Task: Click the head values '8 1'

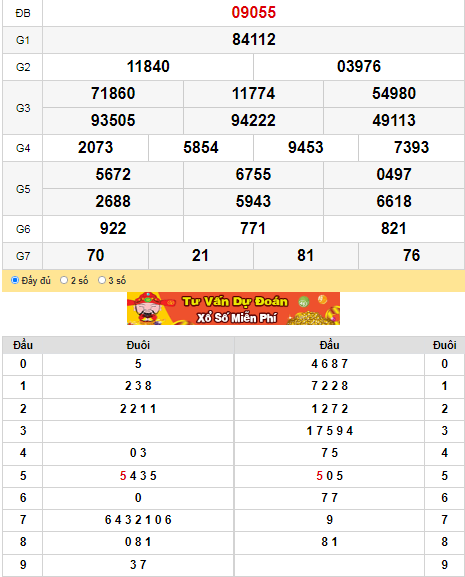Action: [330, 542]
